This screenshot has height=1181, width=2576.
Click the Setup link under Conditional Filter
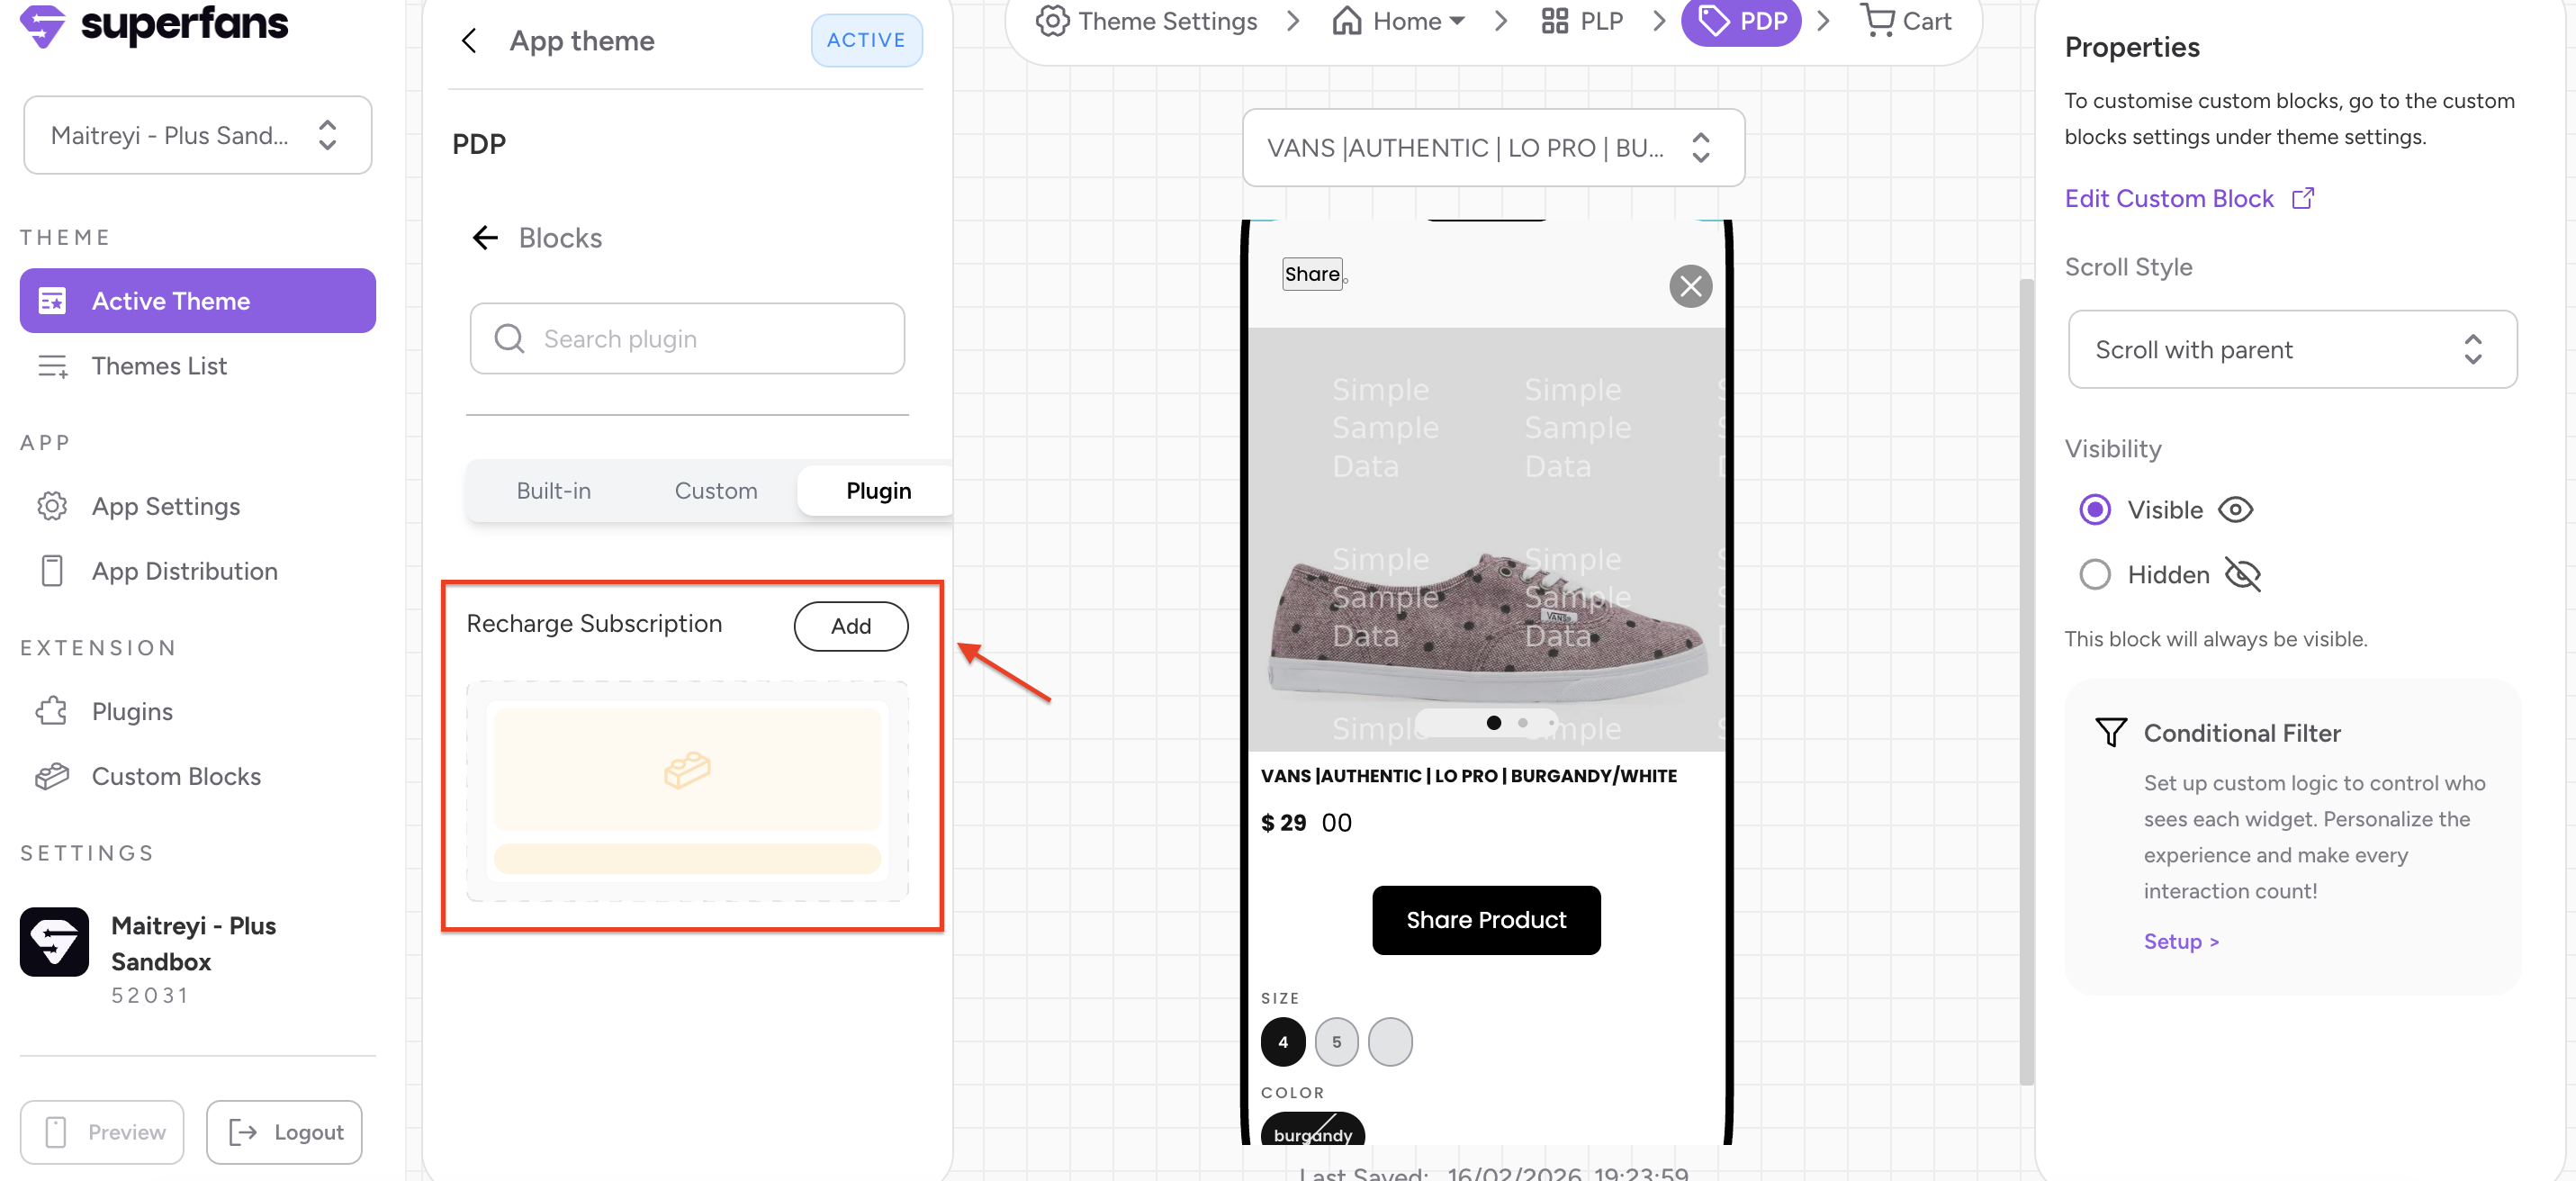pyautogui.click(x=2180, y=941)
